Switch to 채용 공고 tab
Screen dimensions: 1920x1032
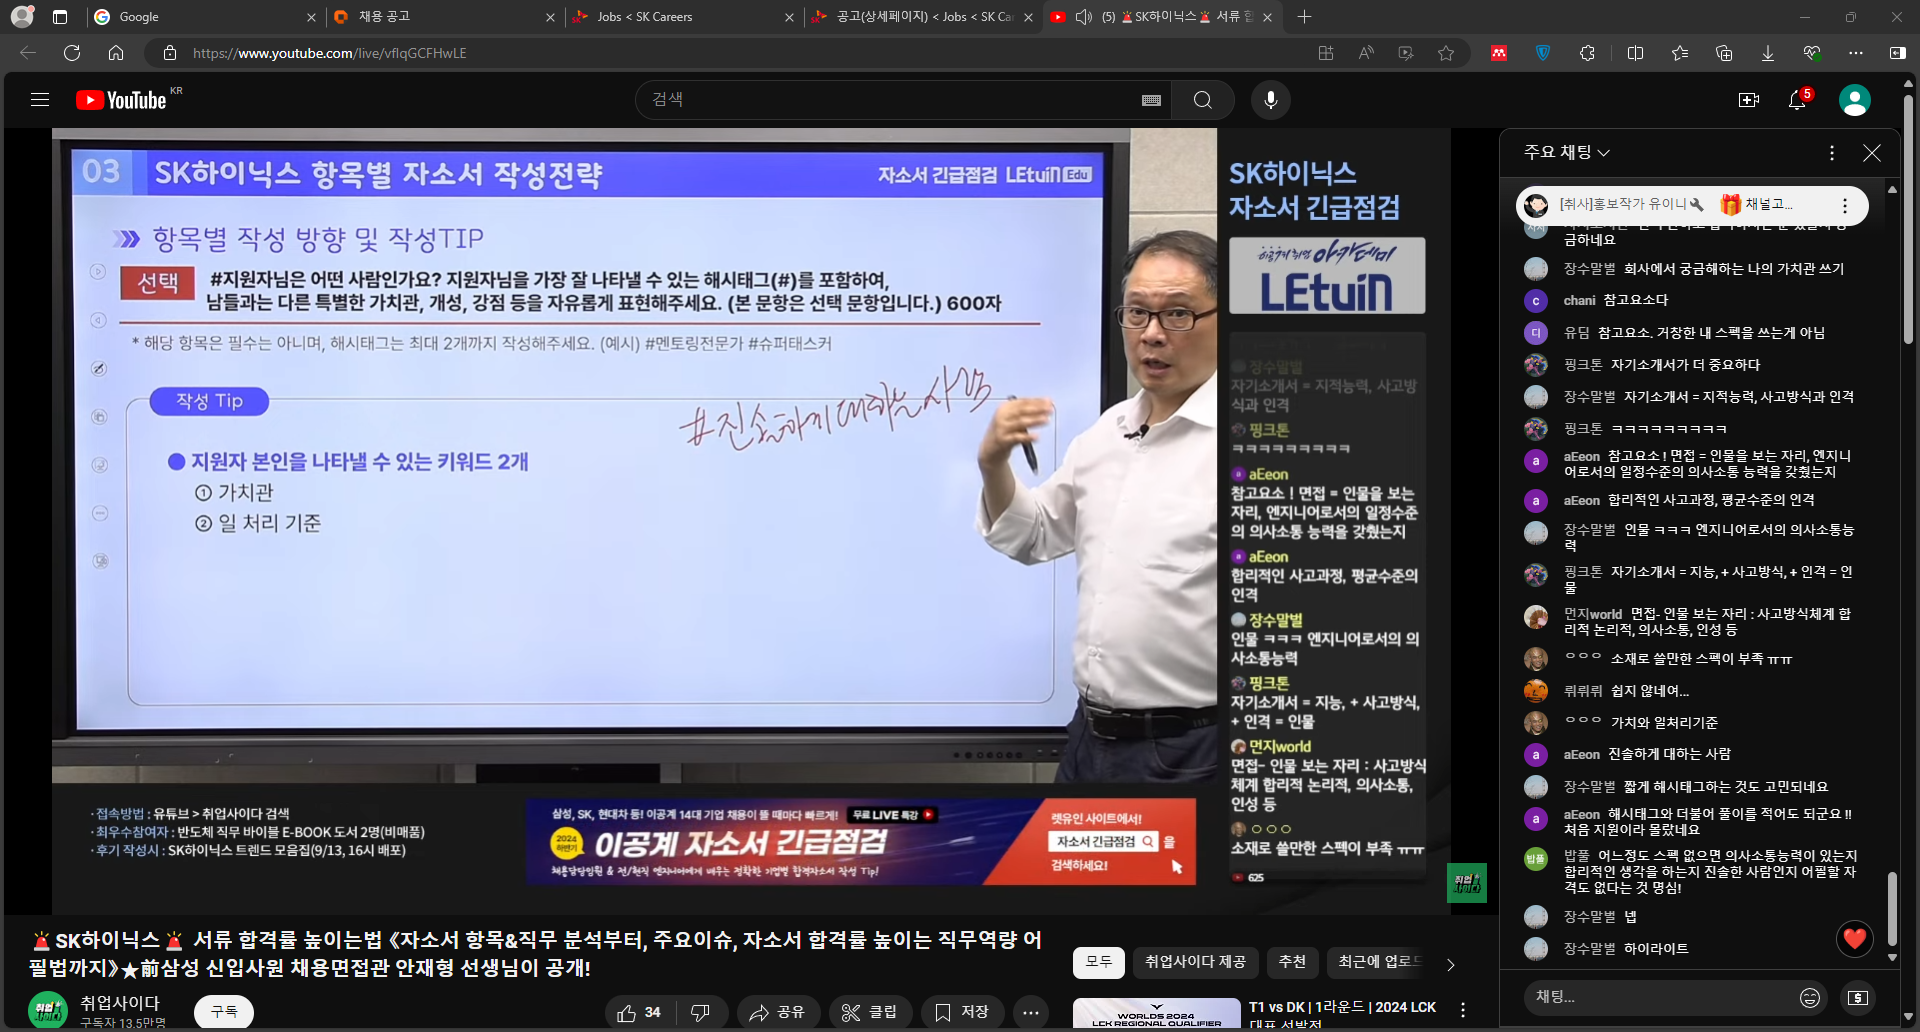[x=444, y=17]
